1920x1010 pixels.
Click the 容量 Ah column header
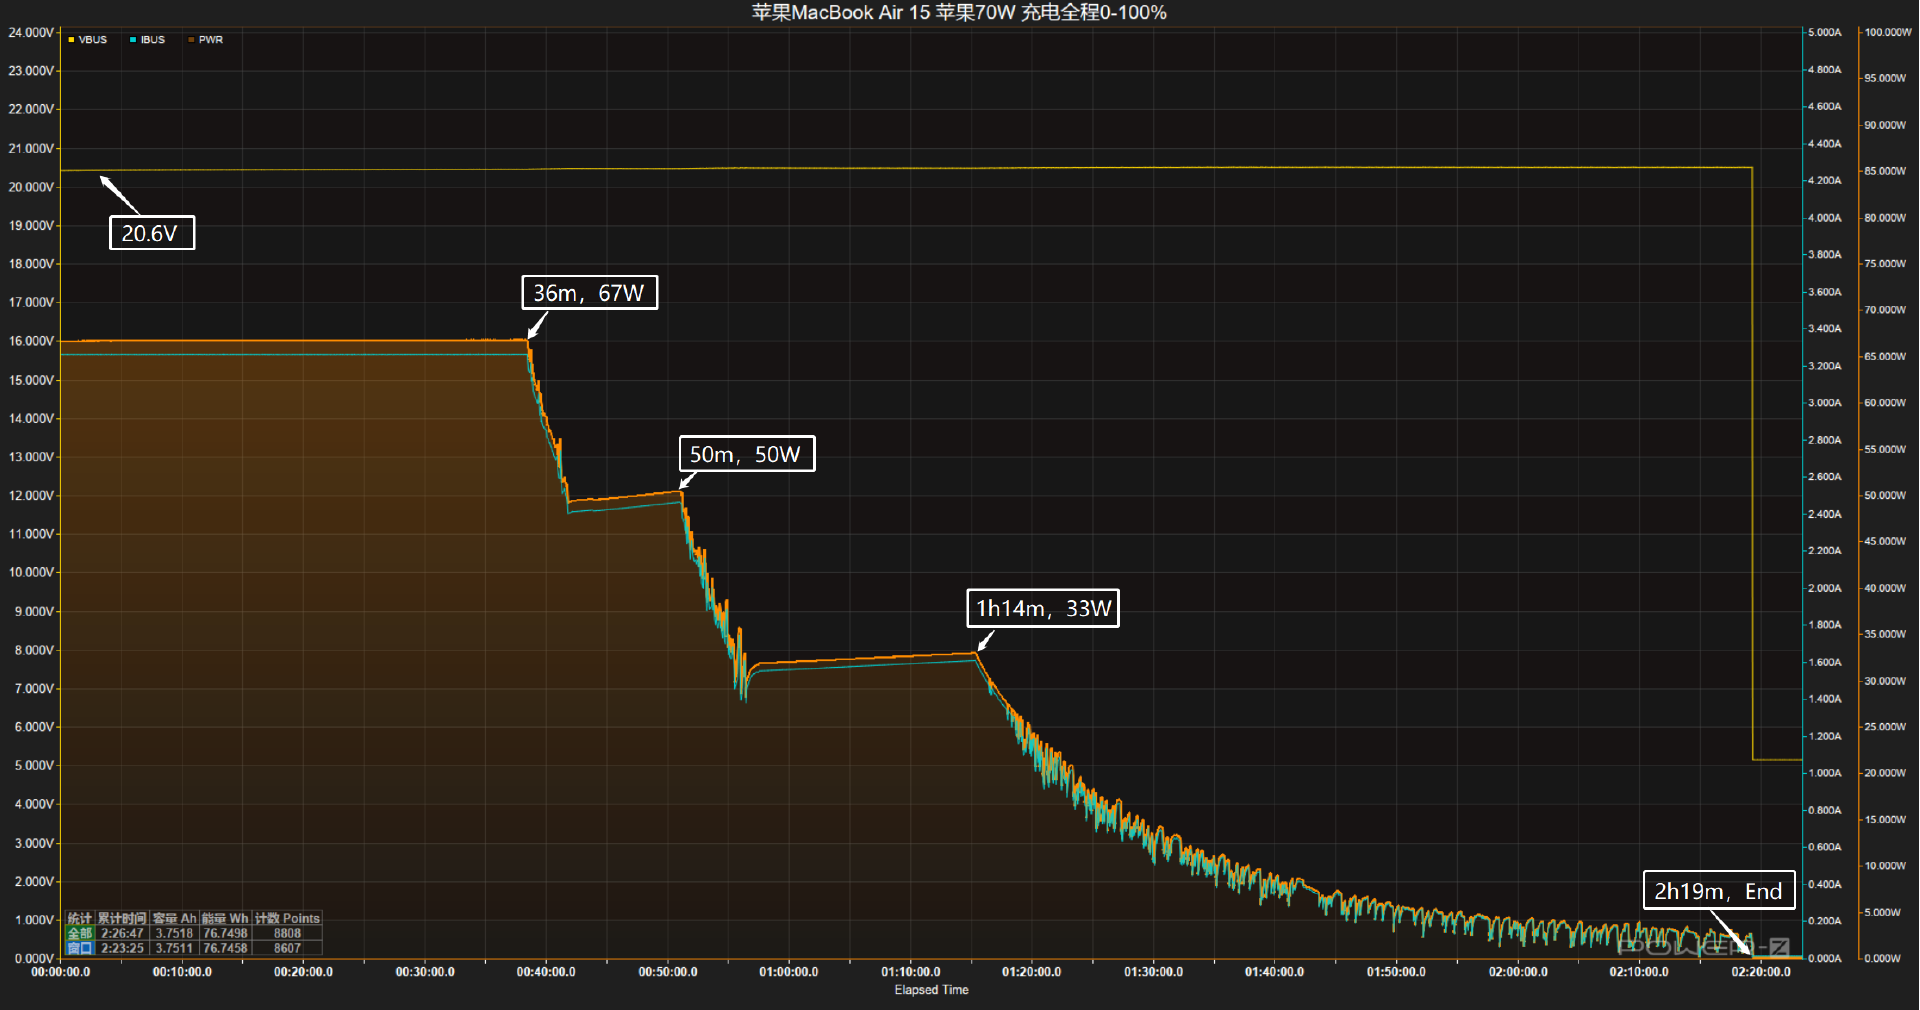click(x=174, y=918)
